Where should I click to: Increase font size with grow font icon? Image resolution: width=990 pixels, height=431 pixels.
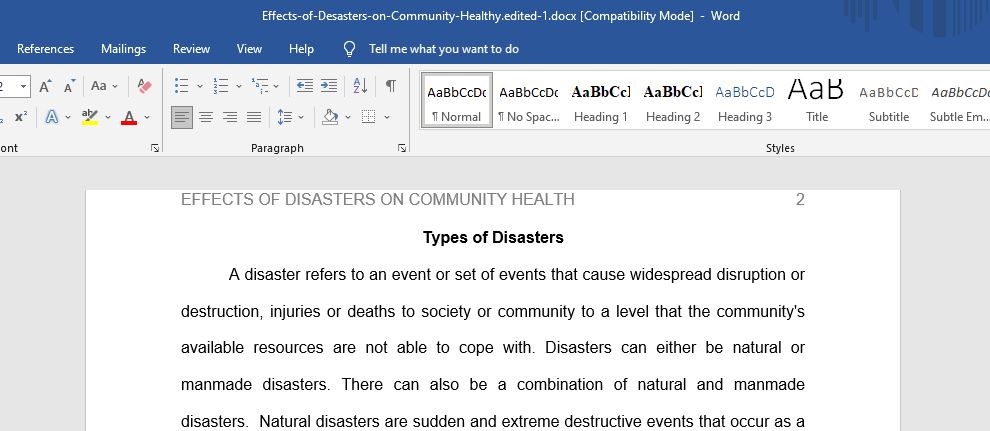pos(45,86)
